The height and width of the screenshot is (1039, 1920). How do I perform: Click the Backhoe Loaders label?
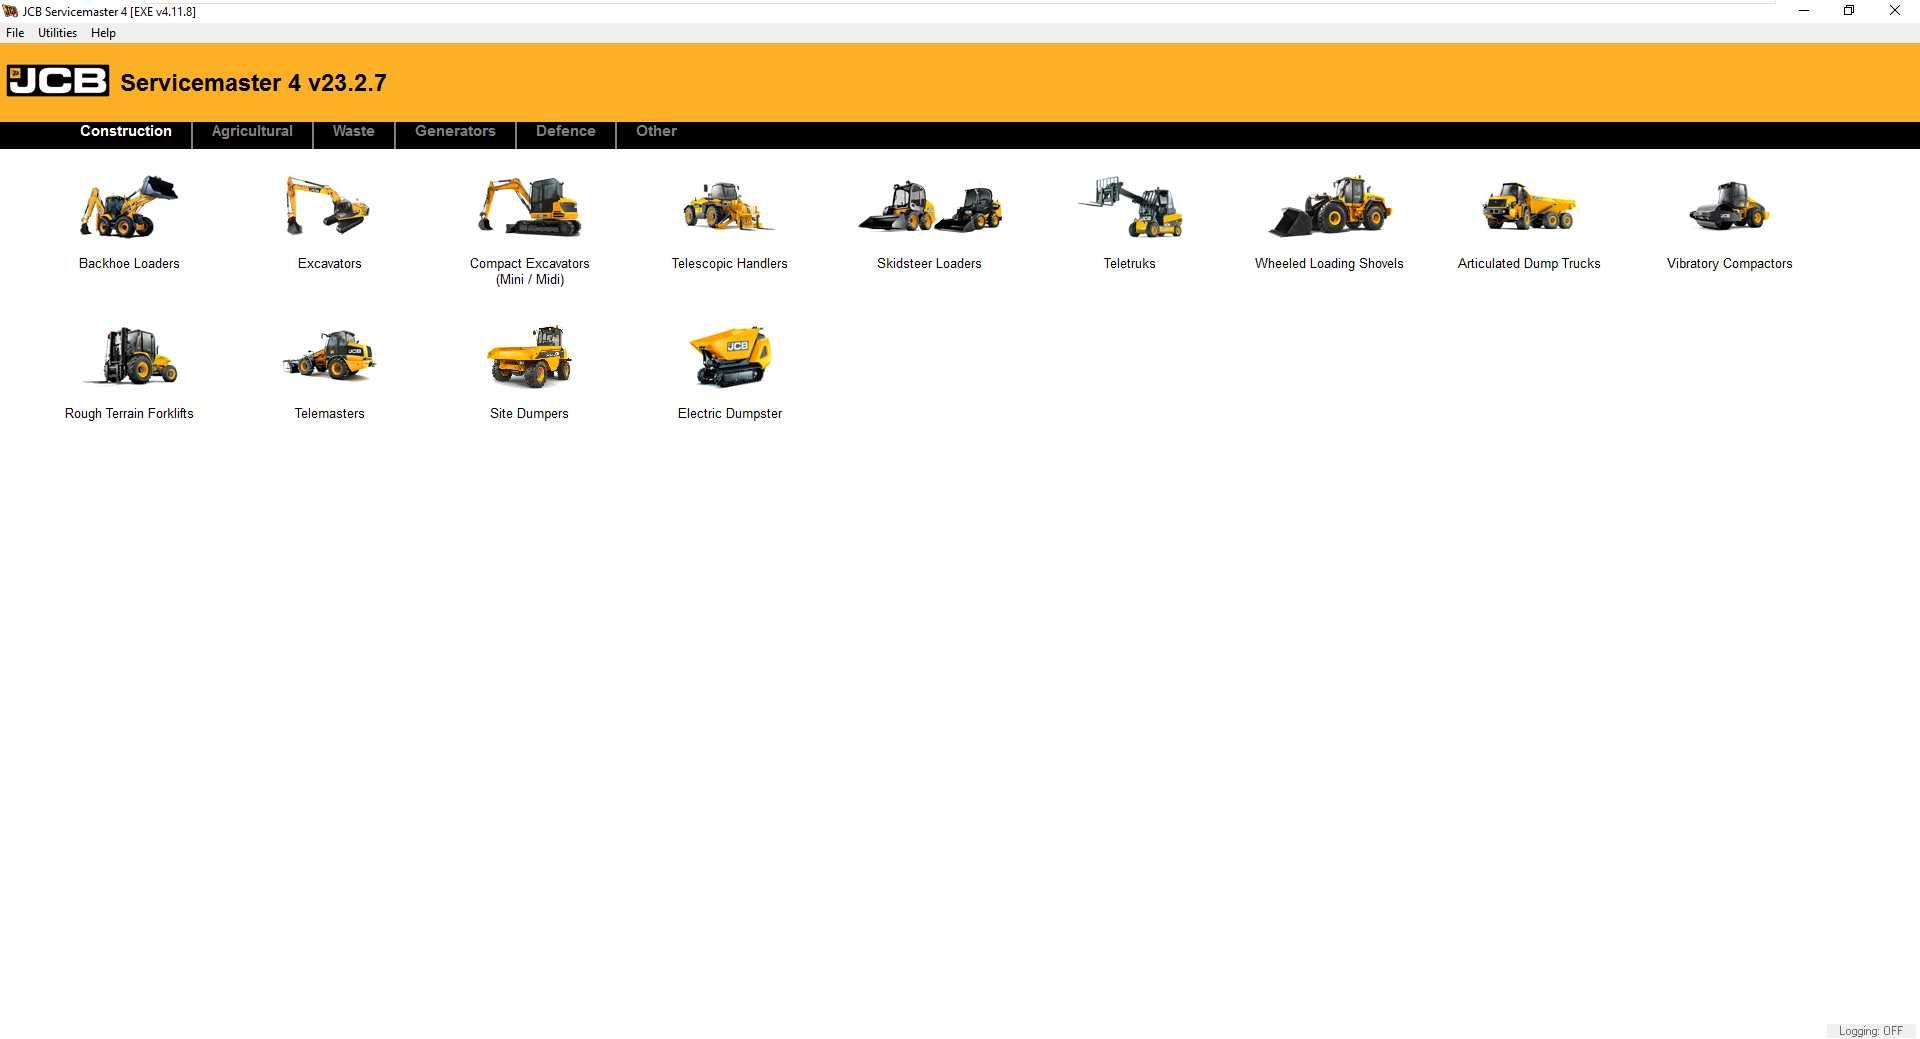click(129, 264)
